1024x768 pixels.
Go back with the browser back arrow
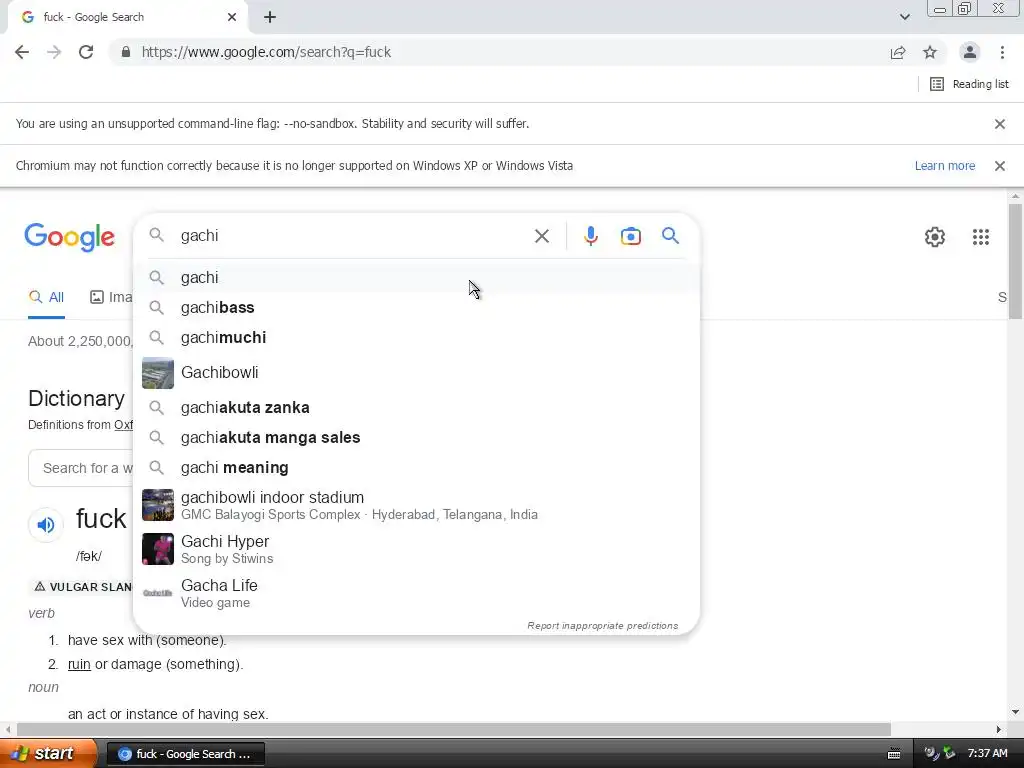point(22,52)
